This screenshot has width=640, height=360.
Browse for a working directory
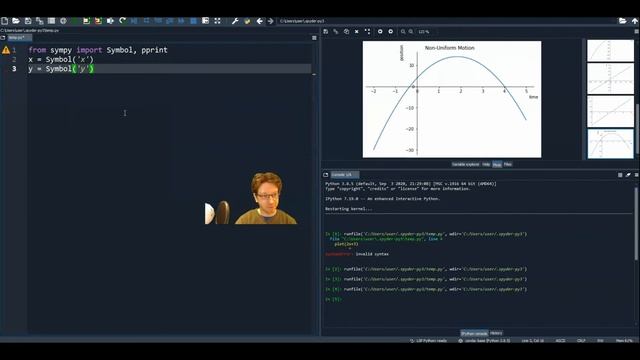coord(622,21)
